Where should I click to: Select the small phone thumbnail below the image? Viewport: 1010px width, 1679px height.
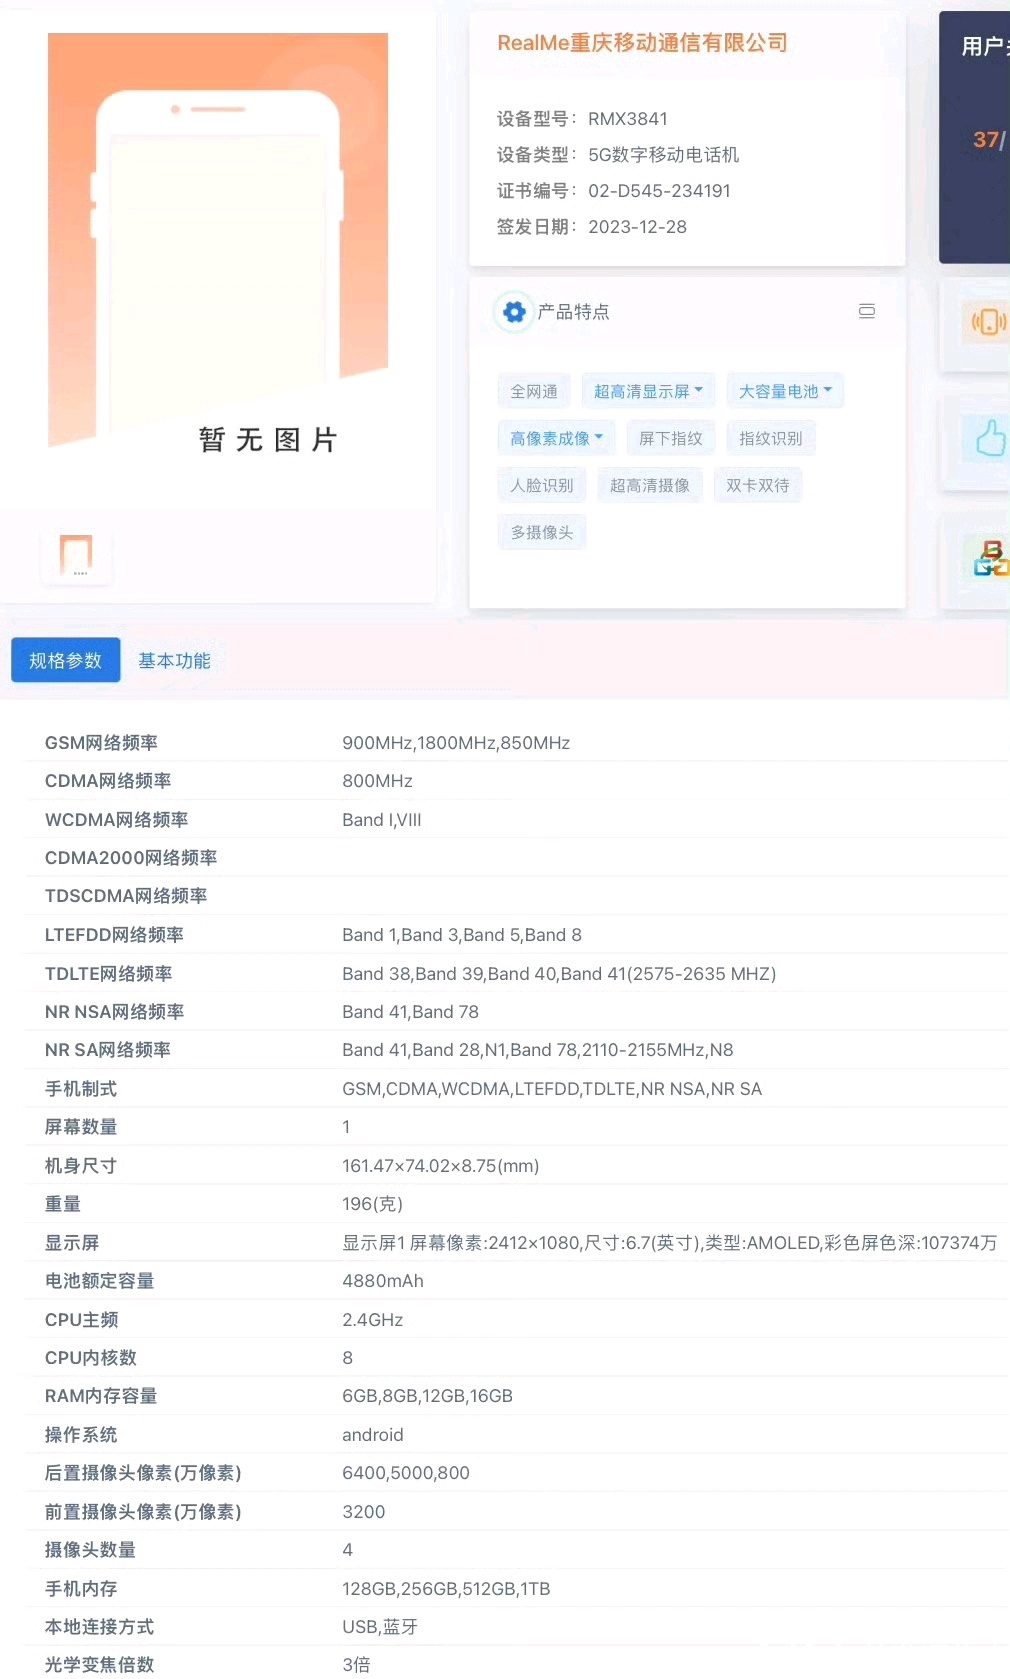tap(77, 555)
